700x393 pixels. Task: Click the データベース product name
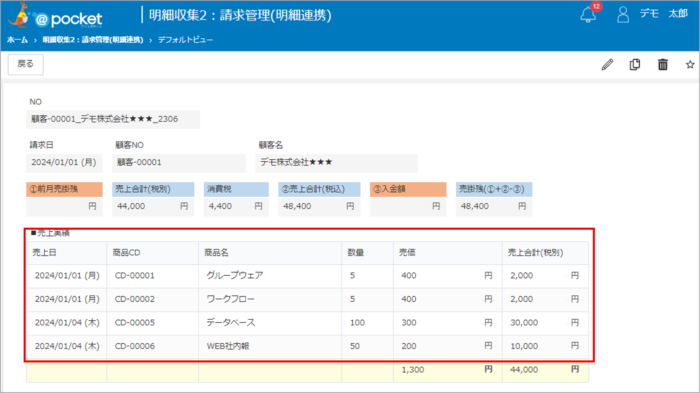click(x=230, y=322)
